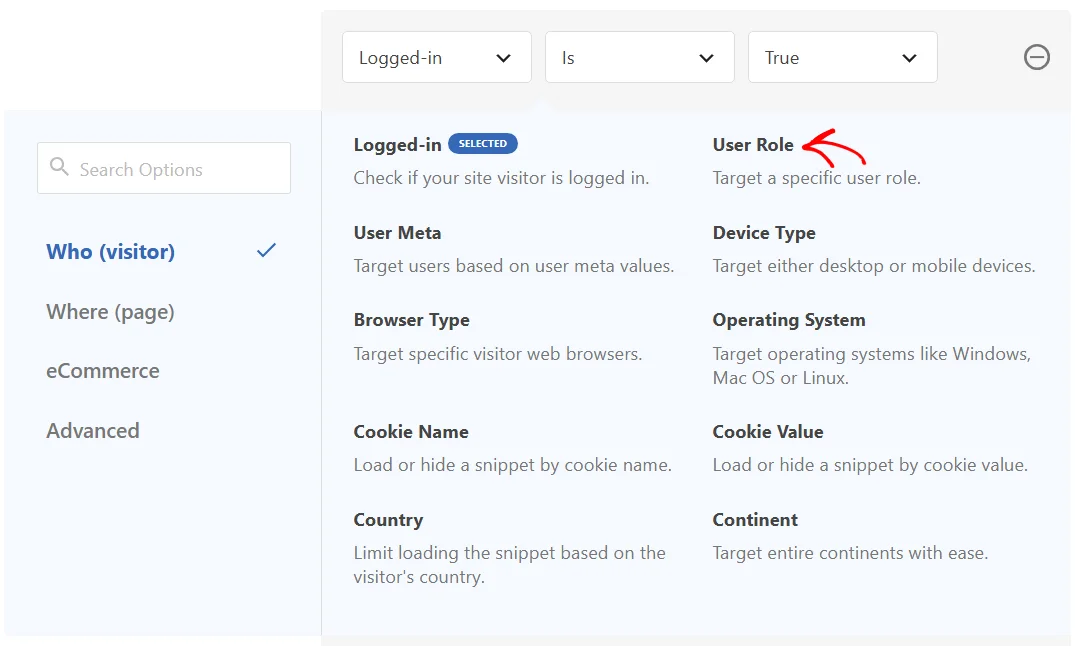Viewport: 1075px width, 646px height.
Task: Choose the Continent option
Action: click(x=756, y=520)
